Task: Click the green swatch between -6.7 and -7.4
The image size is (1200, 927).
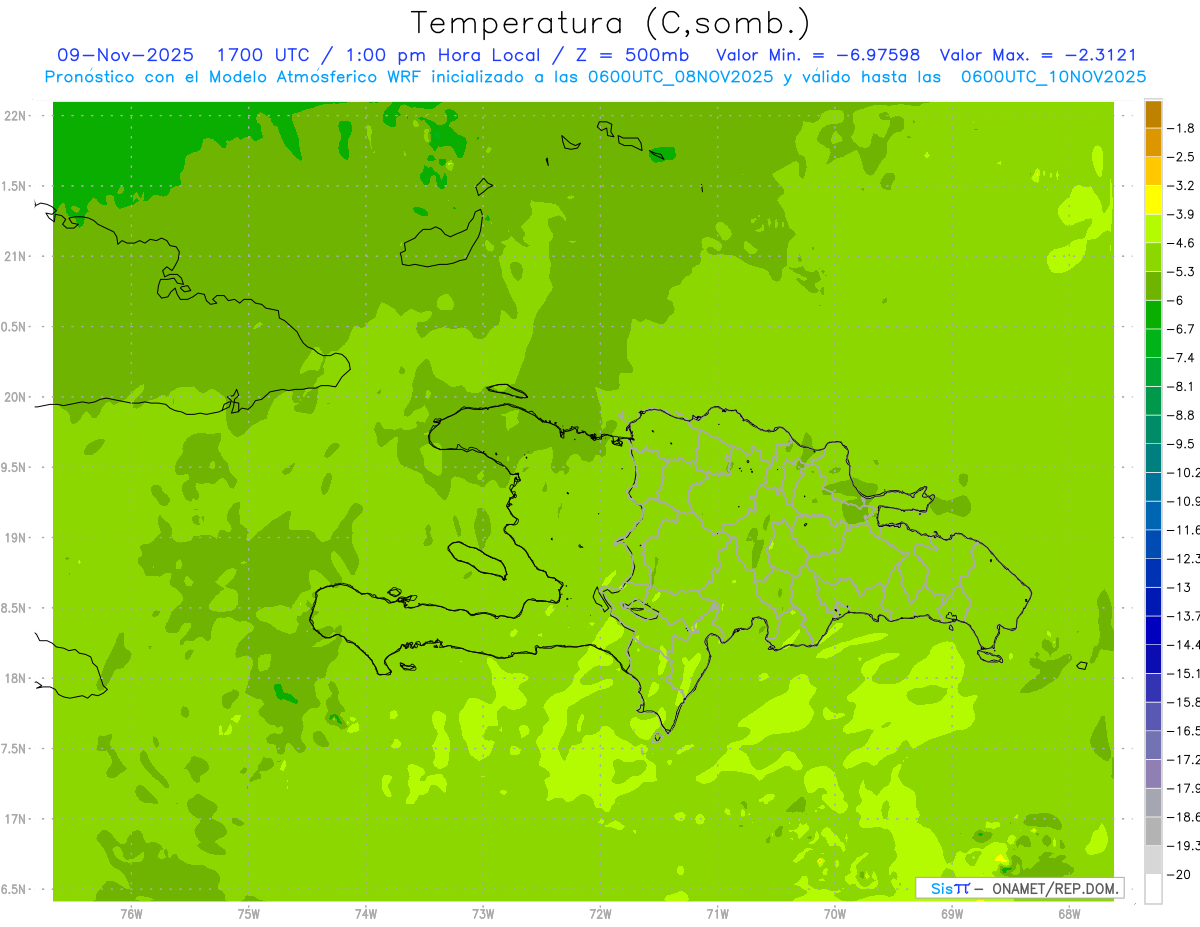Action: (x=1153, y=343)
